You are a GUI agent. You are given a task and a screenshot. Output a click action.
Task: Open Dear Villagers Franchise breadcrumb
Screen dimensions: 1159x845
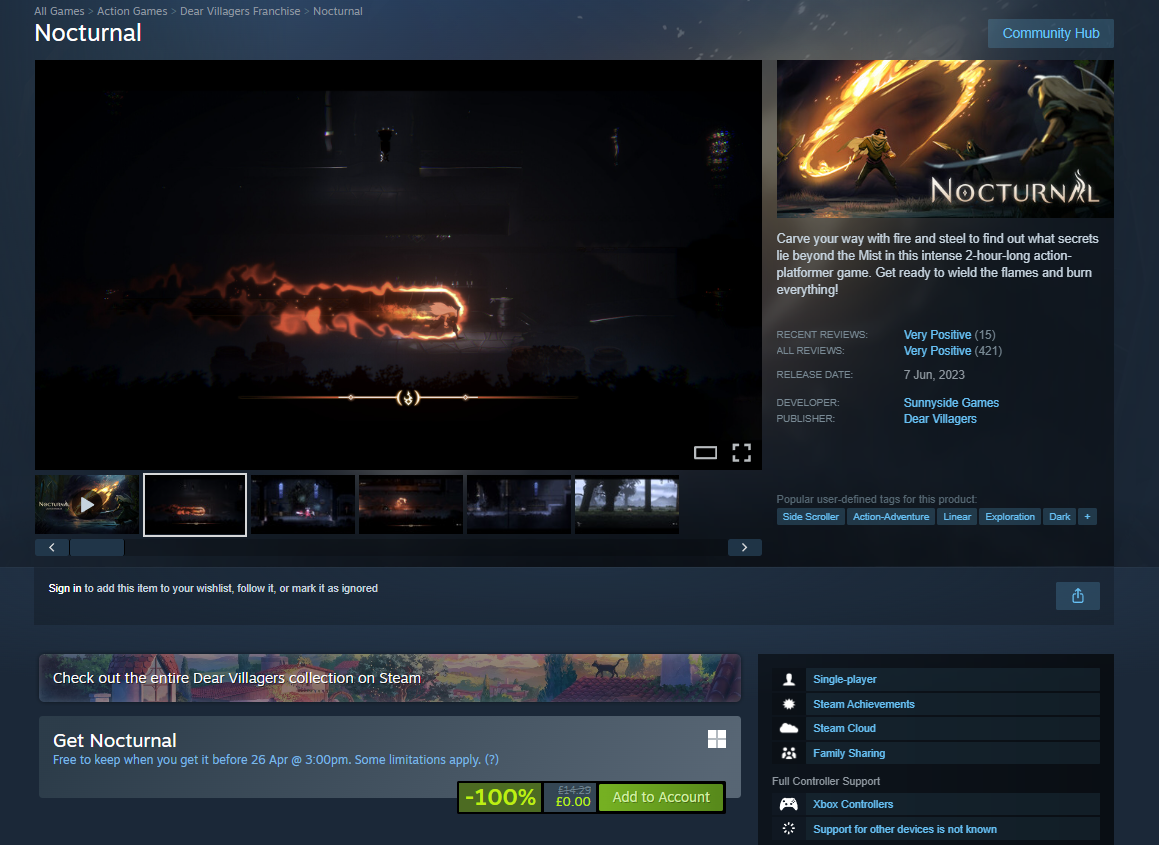[240, 11]
